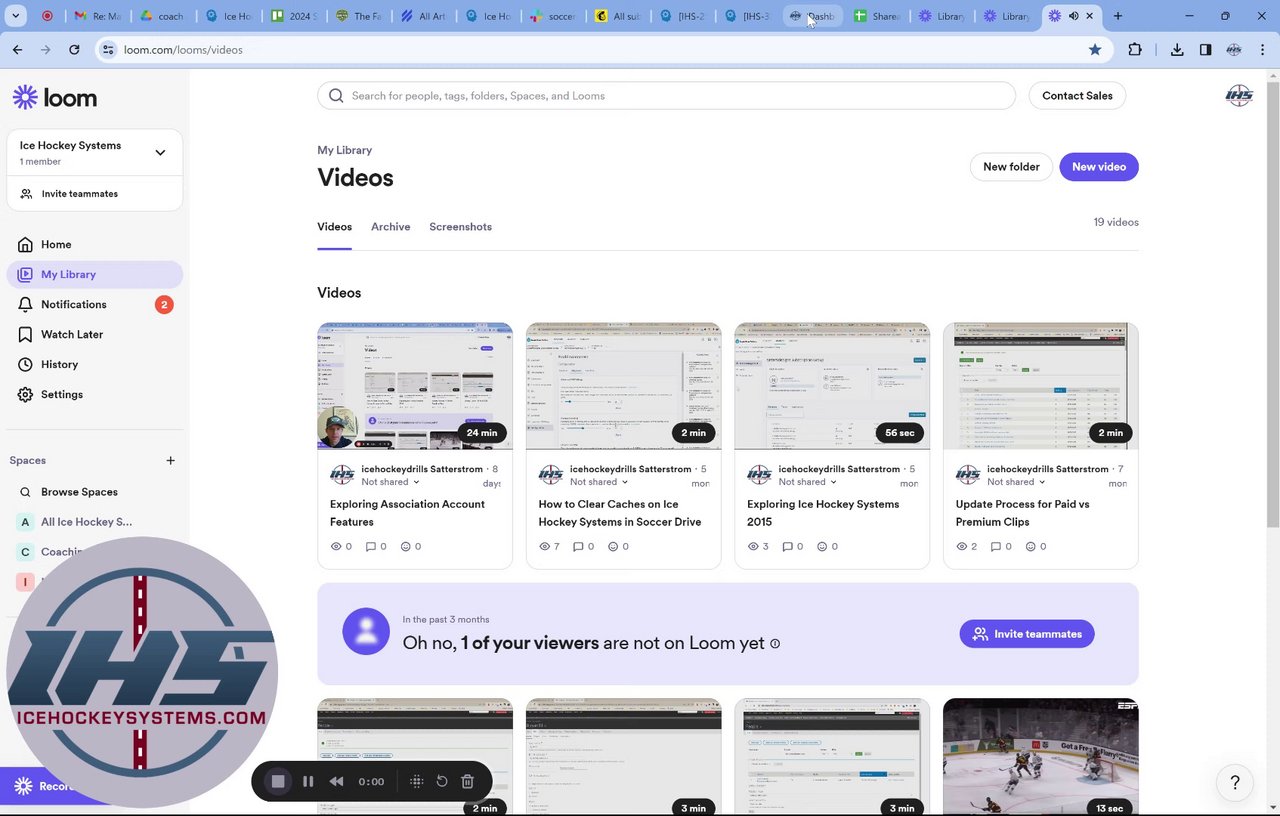Open Exploring Ice Hockey Systems 2015 thumbnail
The height and width of the screenshot is (816, 1280).
click(x=832, y=386)
